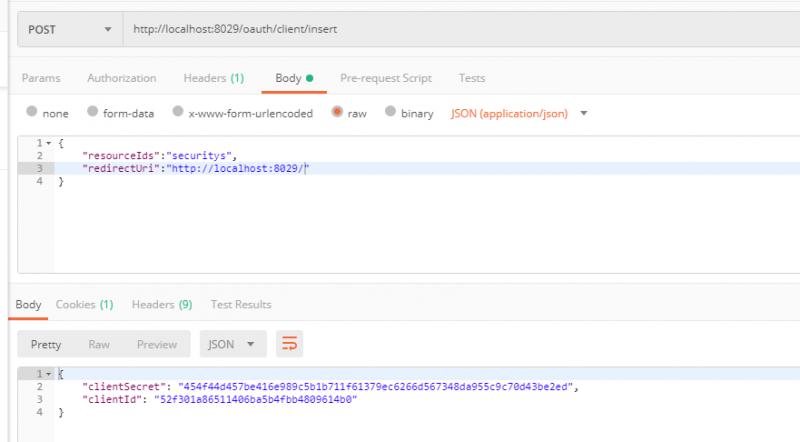The image size is (800, 442).
Task: Open the POST method dropdown
Action: (70, 30)
